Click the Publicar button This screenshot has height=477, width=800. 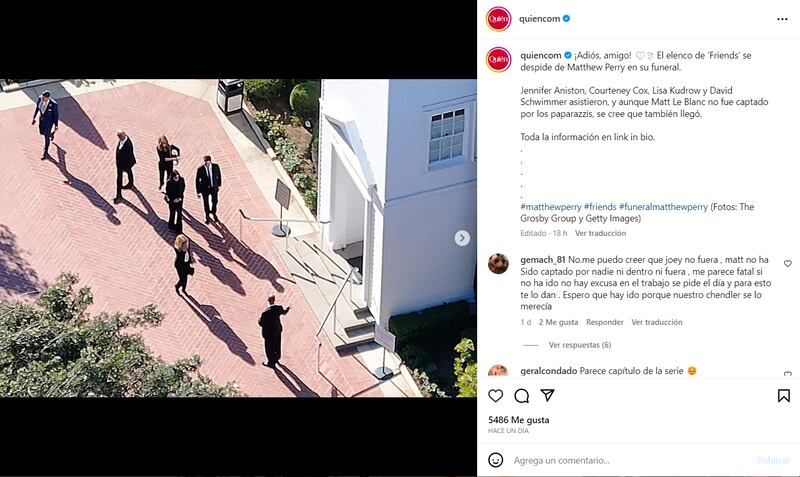[x=773, y=460]
